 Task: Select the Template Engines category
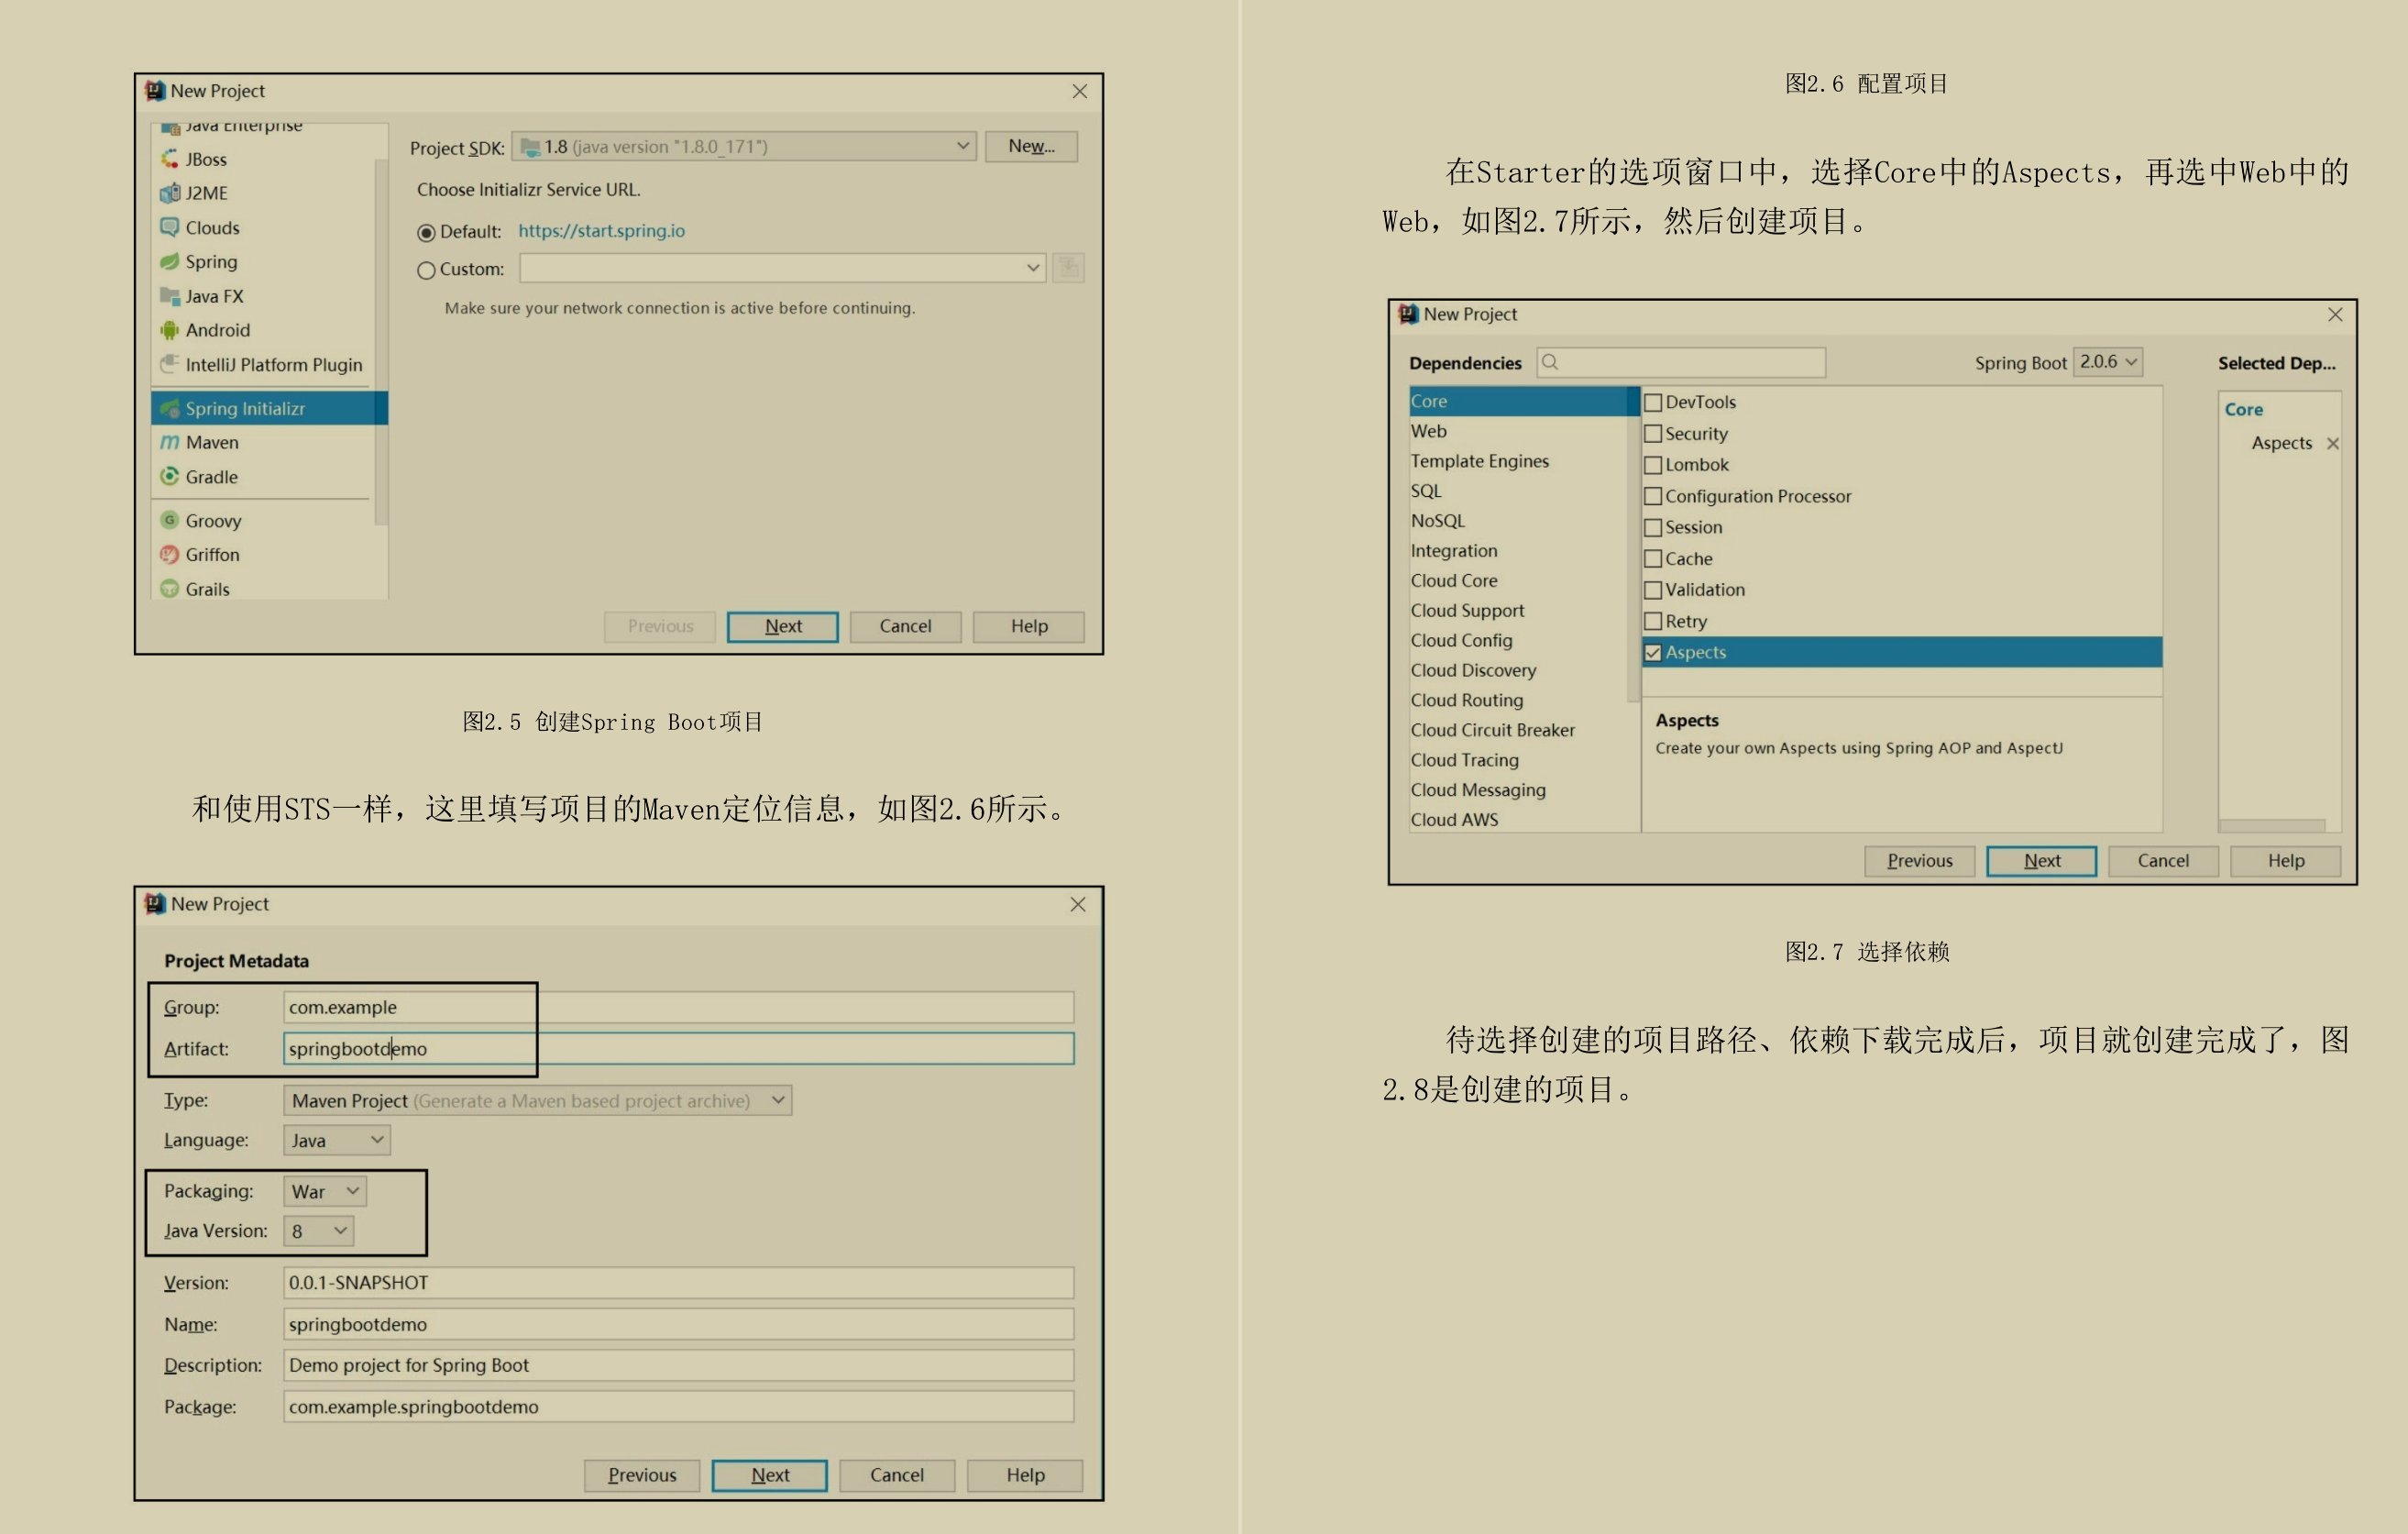[x=1518, y=461]
